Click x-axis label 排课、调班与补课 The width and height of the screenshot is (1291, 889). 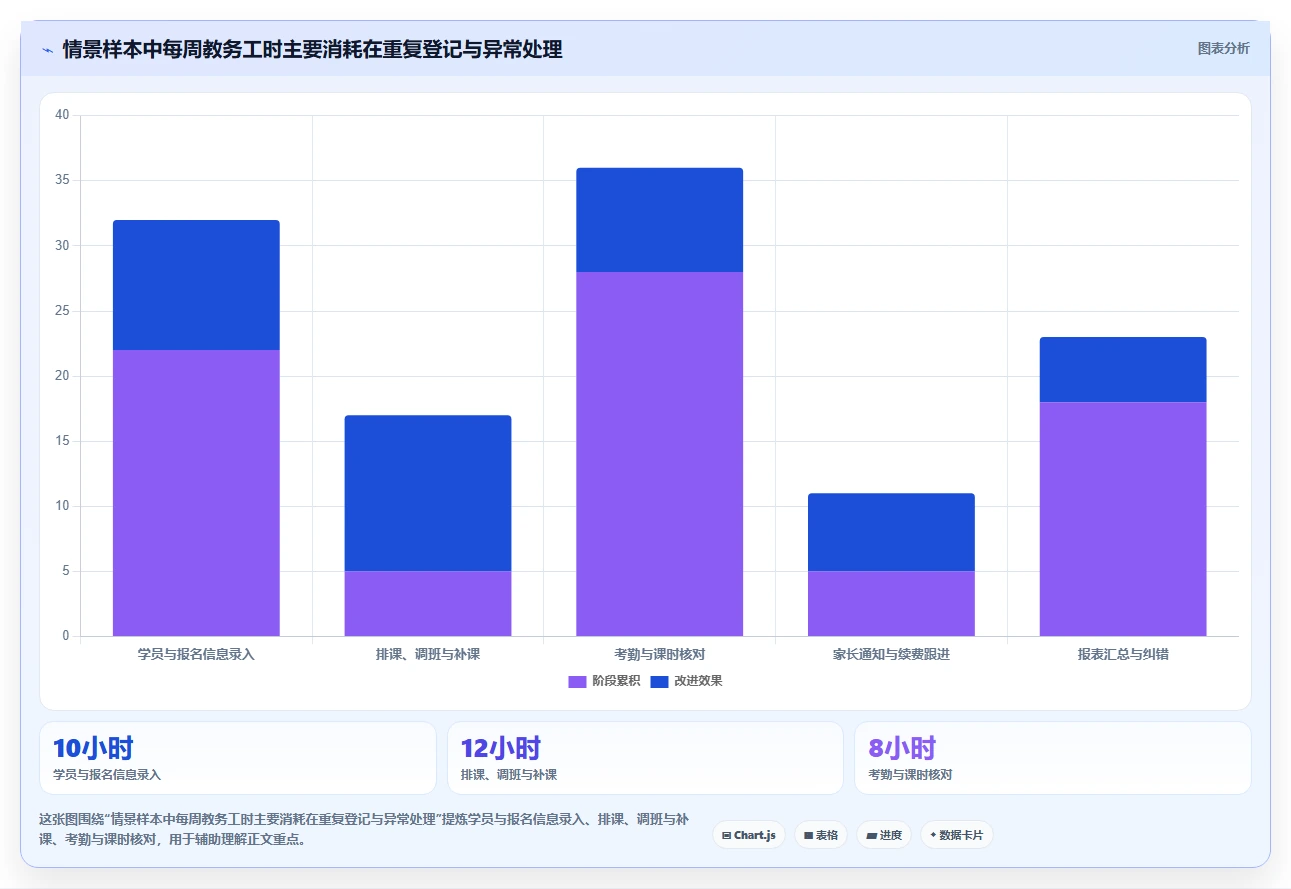click(x=428, y=655)
